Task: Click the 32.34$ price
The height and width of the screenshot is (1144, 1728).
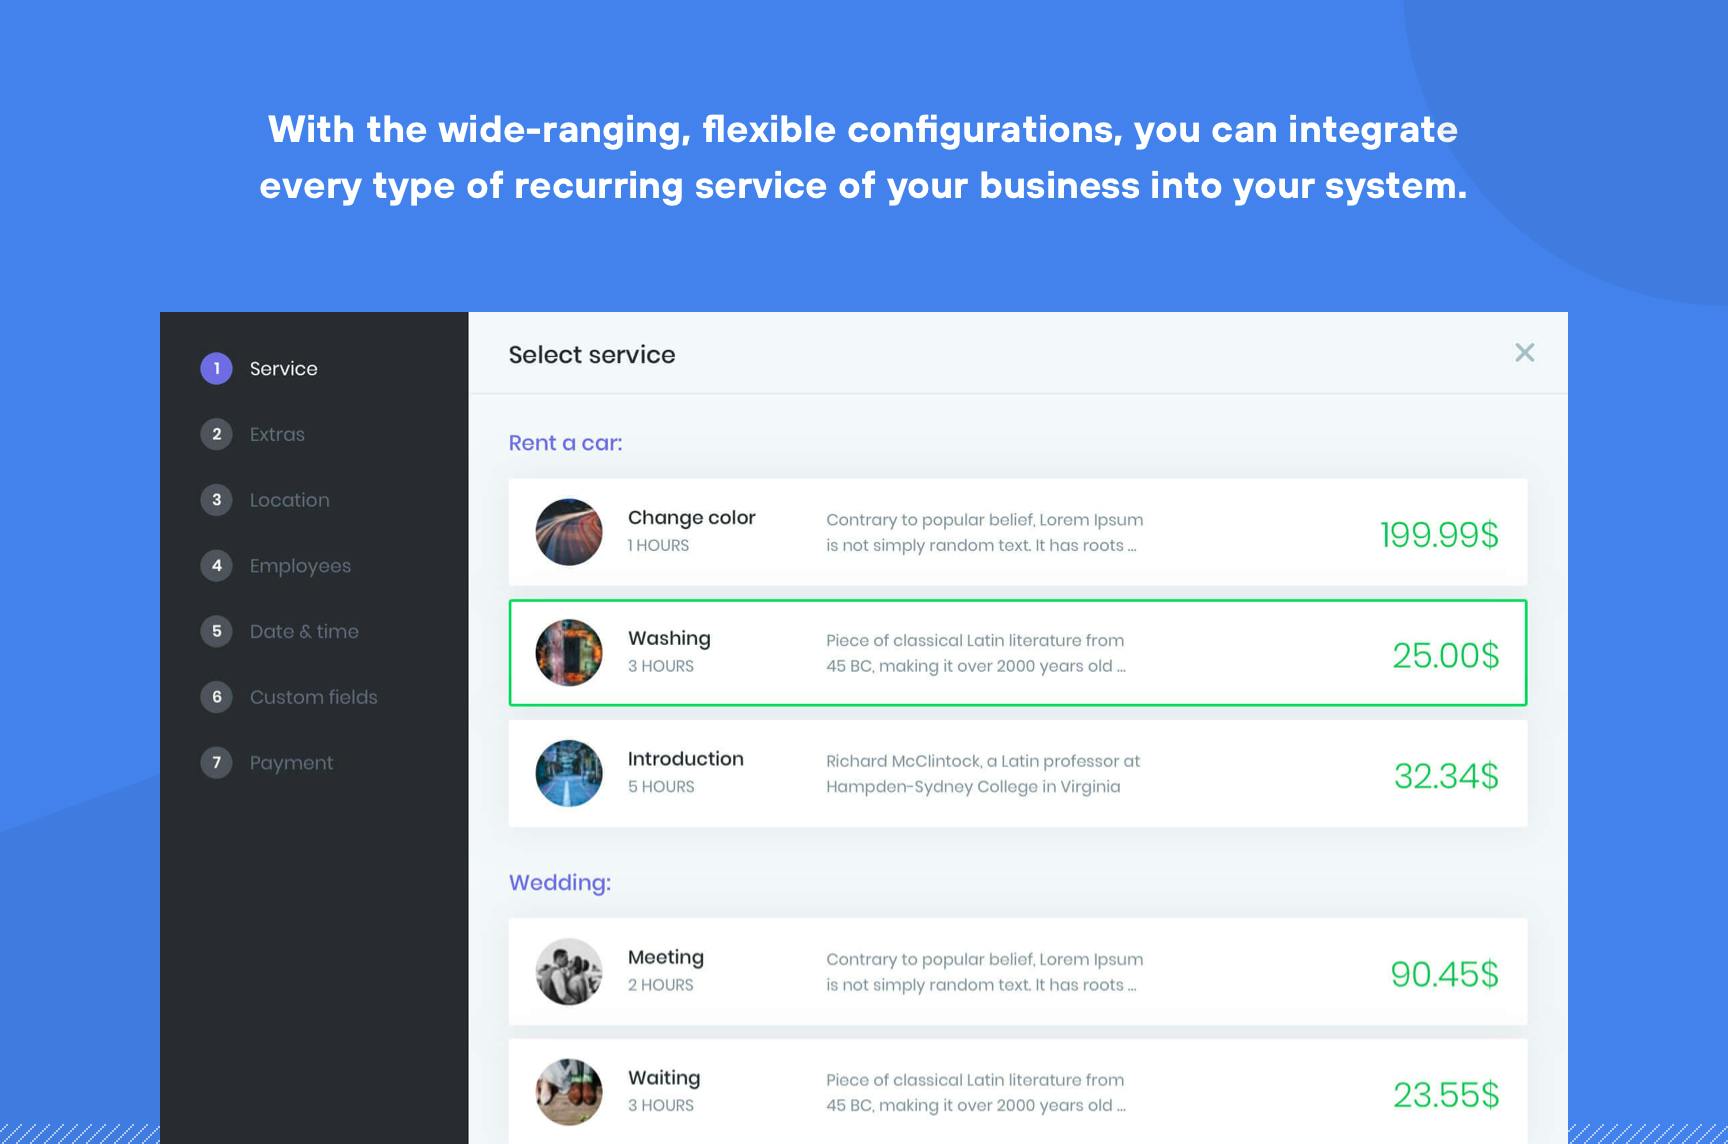Action: (x=1446, y=776)
